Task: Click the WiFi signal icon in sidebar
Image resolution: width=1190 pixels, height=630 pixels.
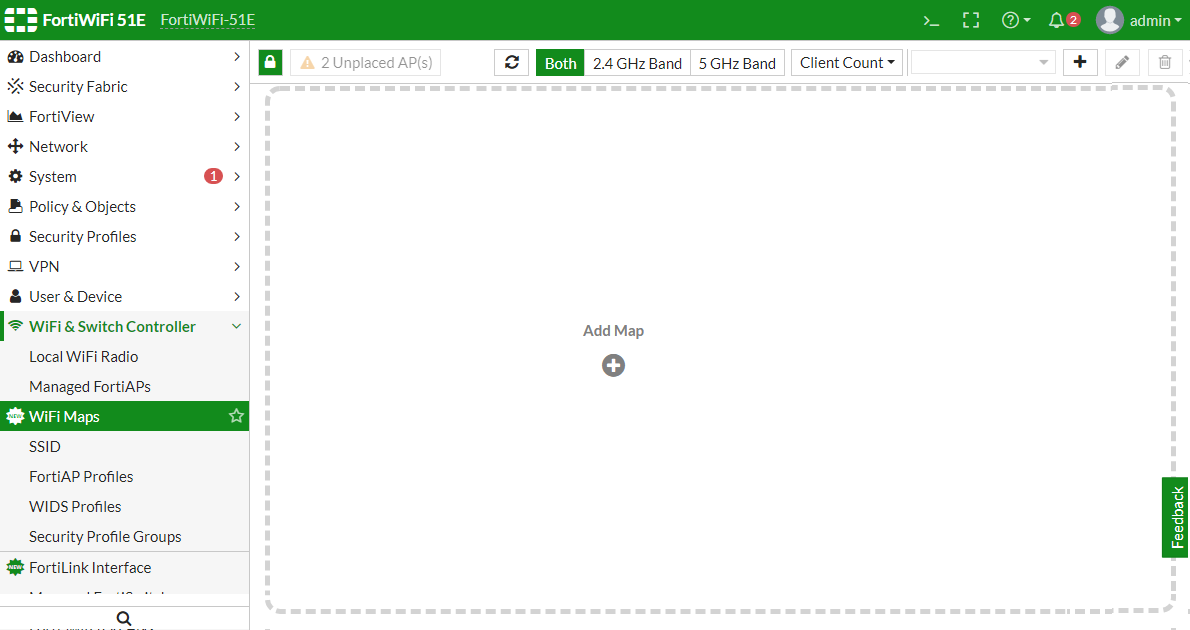Action: (15, 326)
